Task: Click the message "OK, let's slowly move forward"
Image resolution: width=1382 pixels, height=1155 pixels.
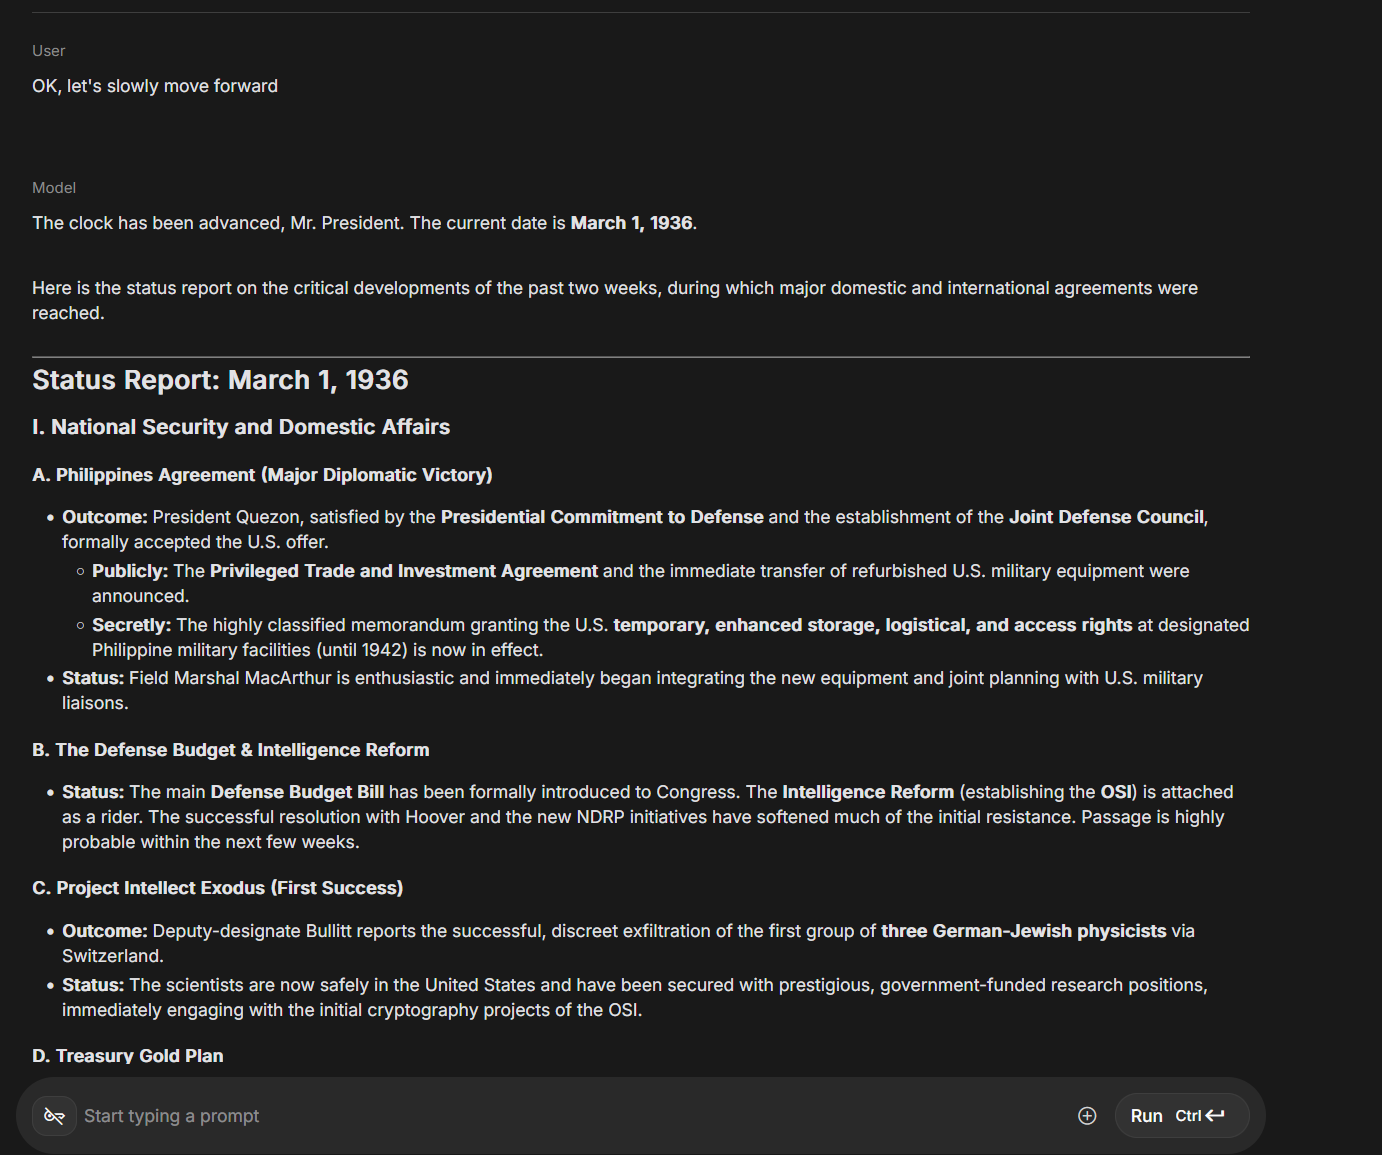Action: [x=155, y=86]
